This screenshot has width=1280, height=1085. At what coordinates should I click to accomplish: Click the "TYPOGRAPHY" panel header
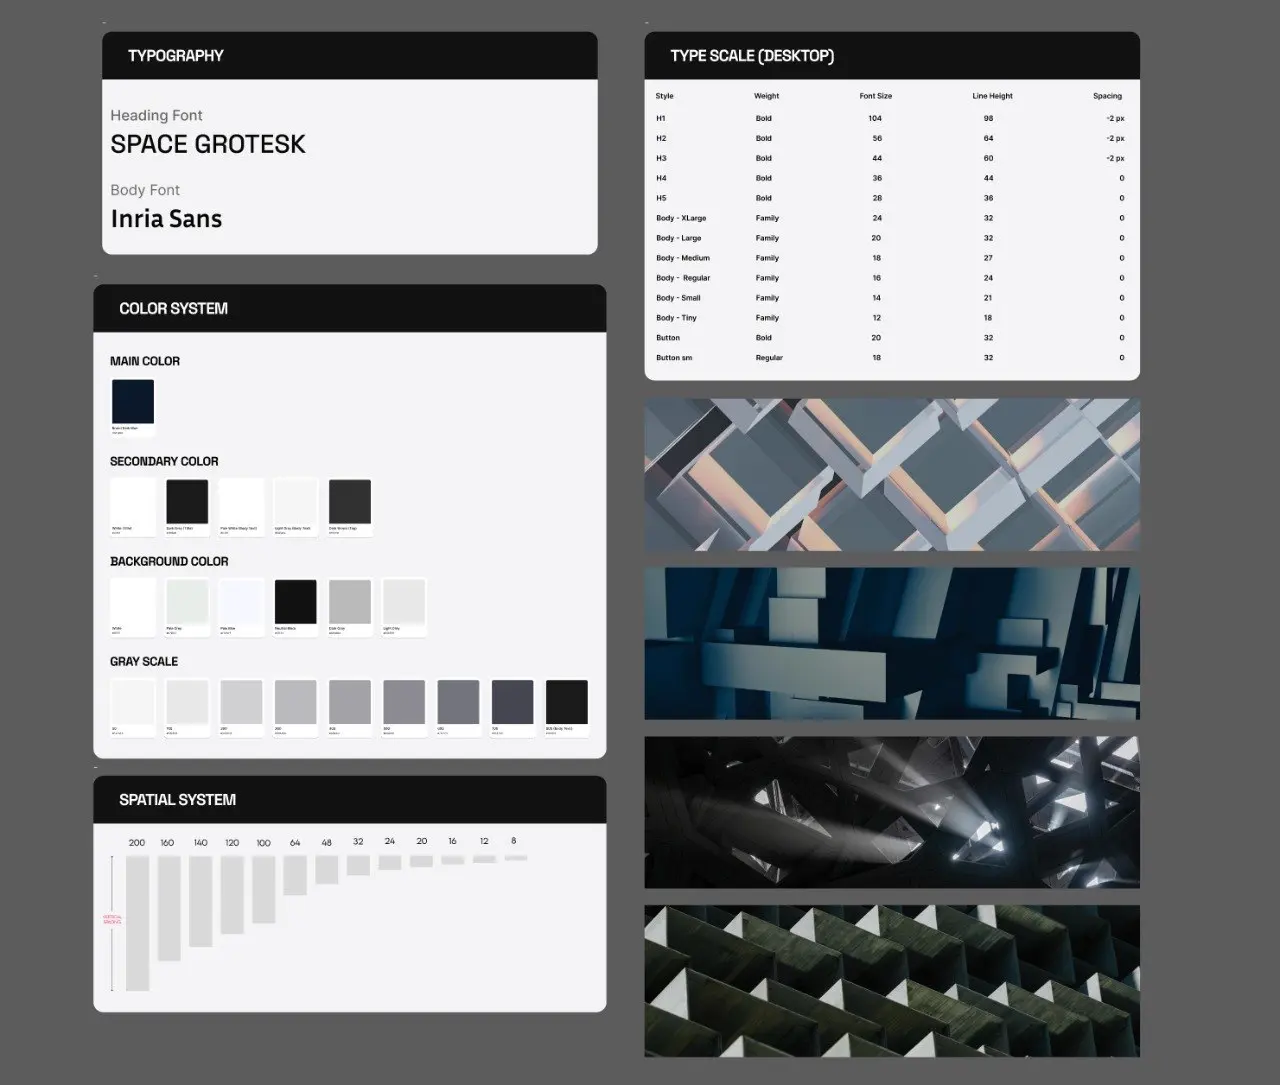point(350,56)
